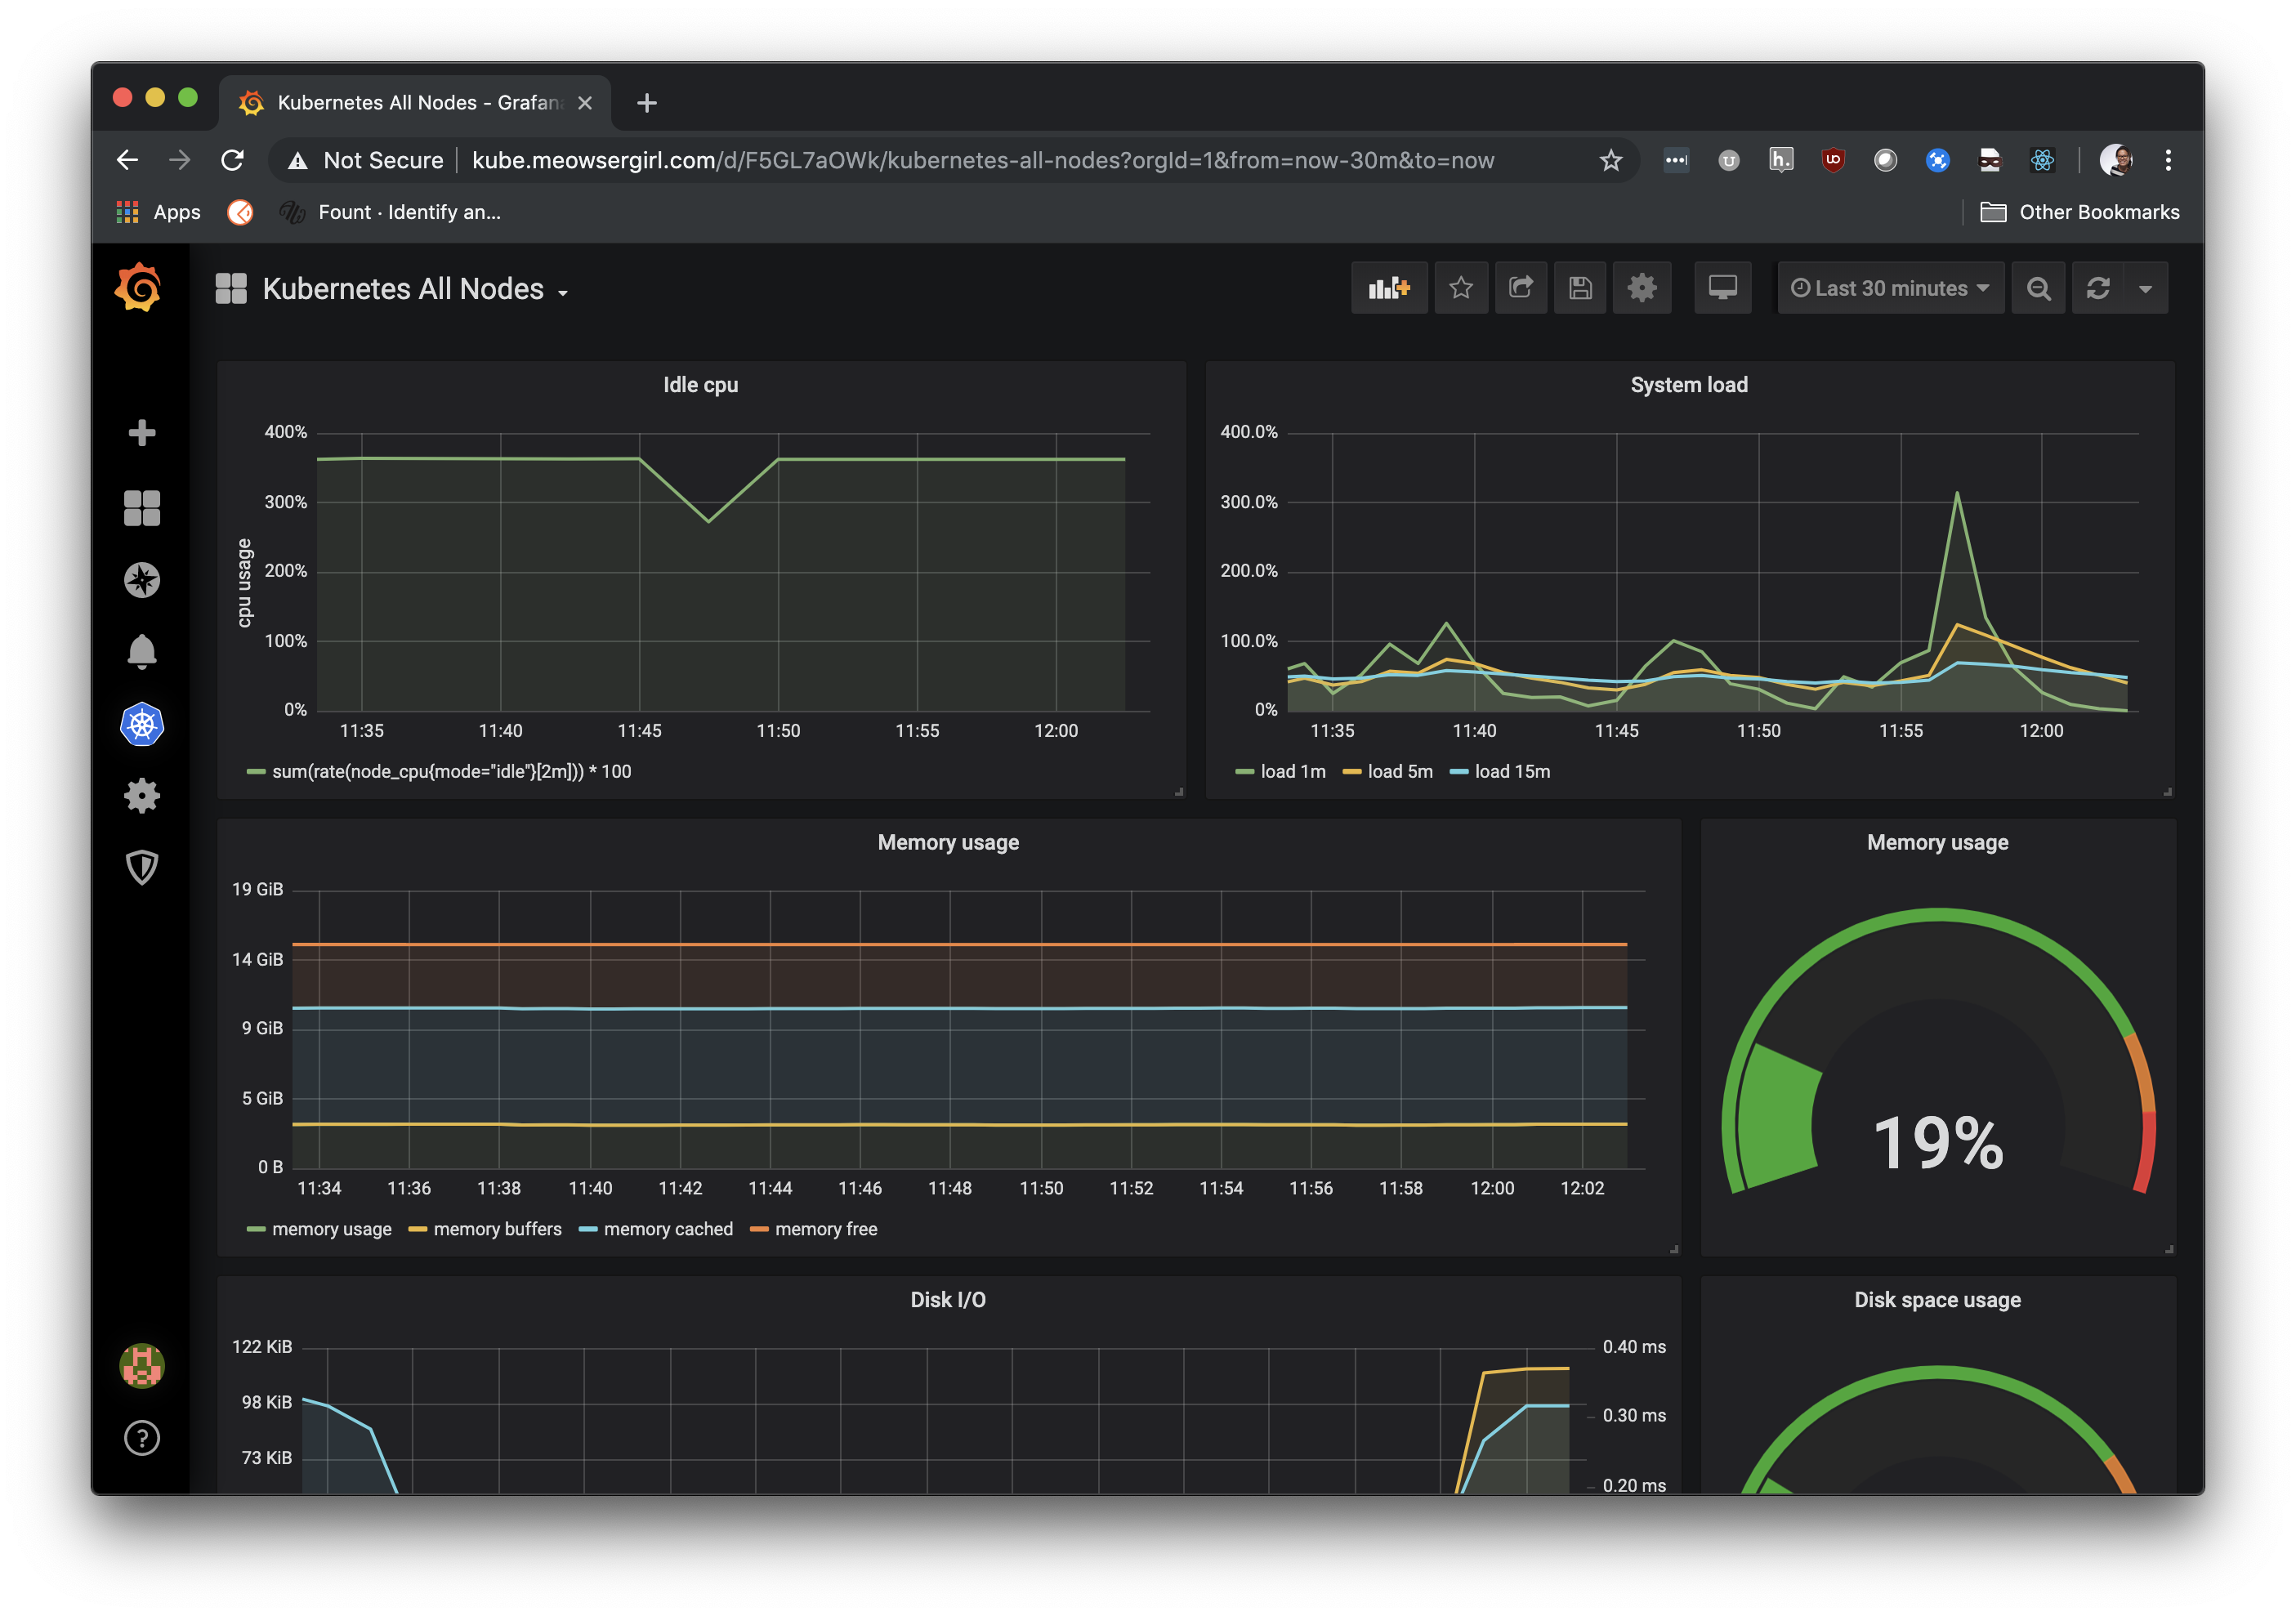Toggle the idle cpu sum(rate) legend series
Viewport: 2296px width, 1616px height.
[452, 771]
